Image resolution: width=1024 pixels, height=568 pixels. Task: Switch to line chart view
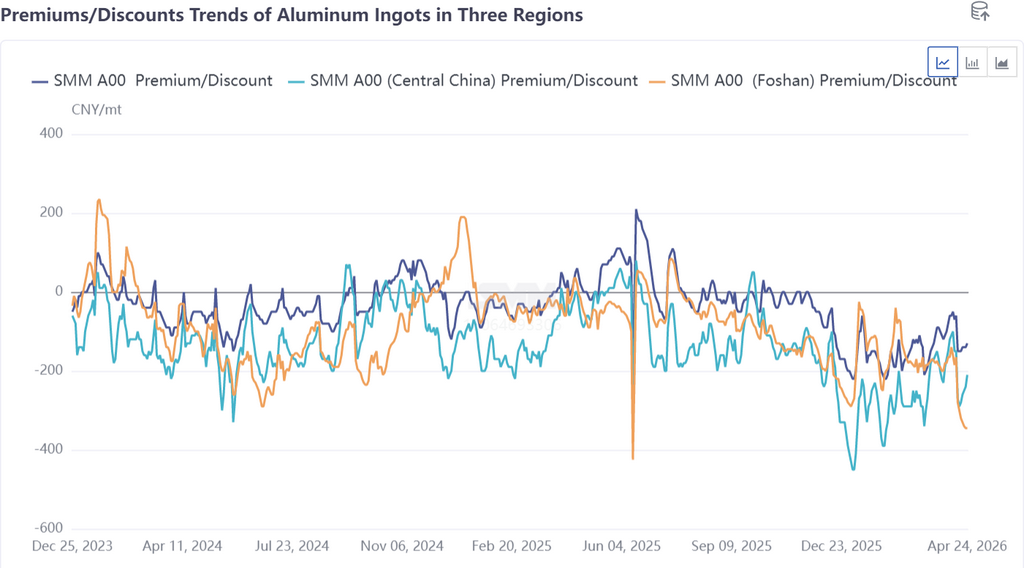click(x=942, y=63)
